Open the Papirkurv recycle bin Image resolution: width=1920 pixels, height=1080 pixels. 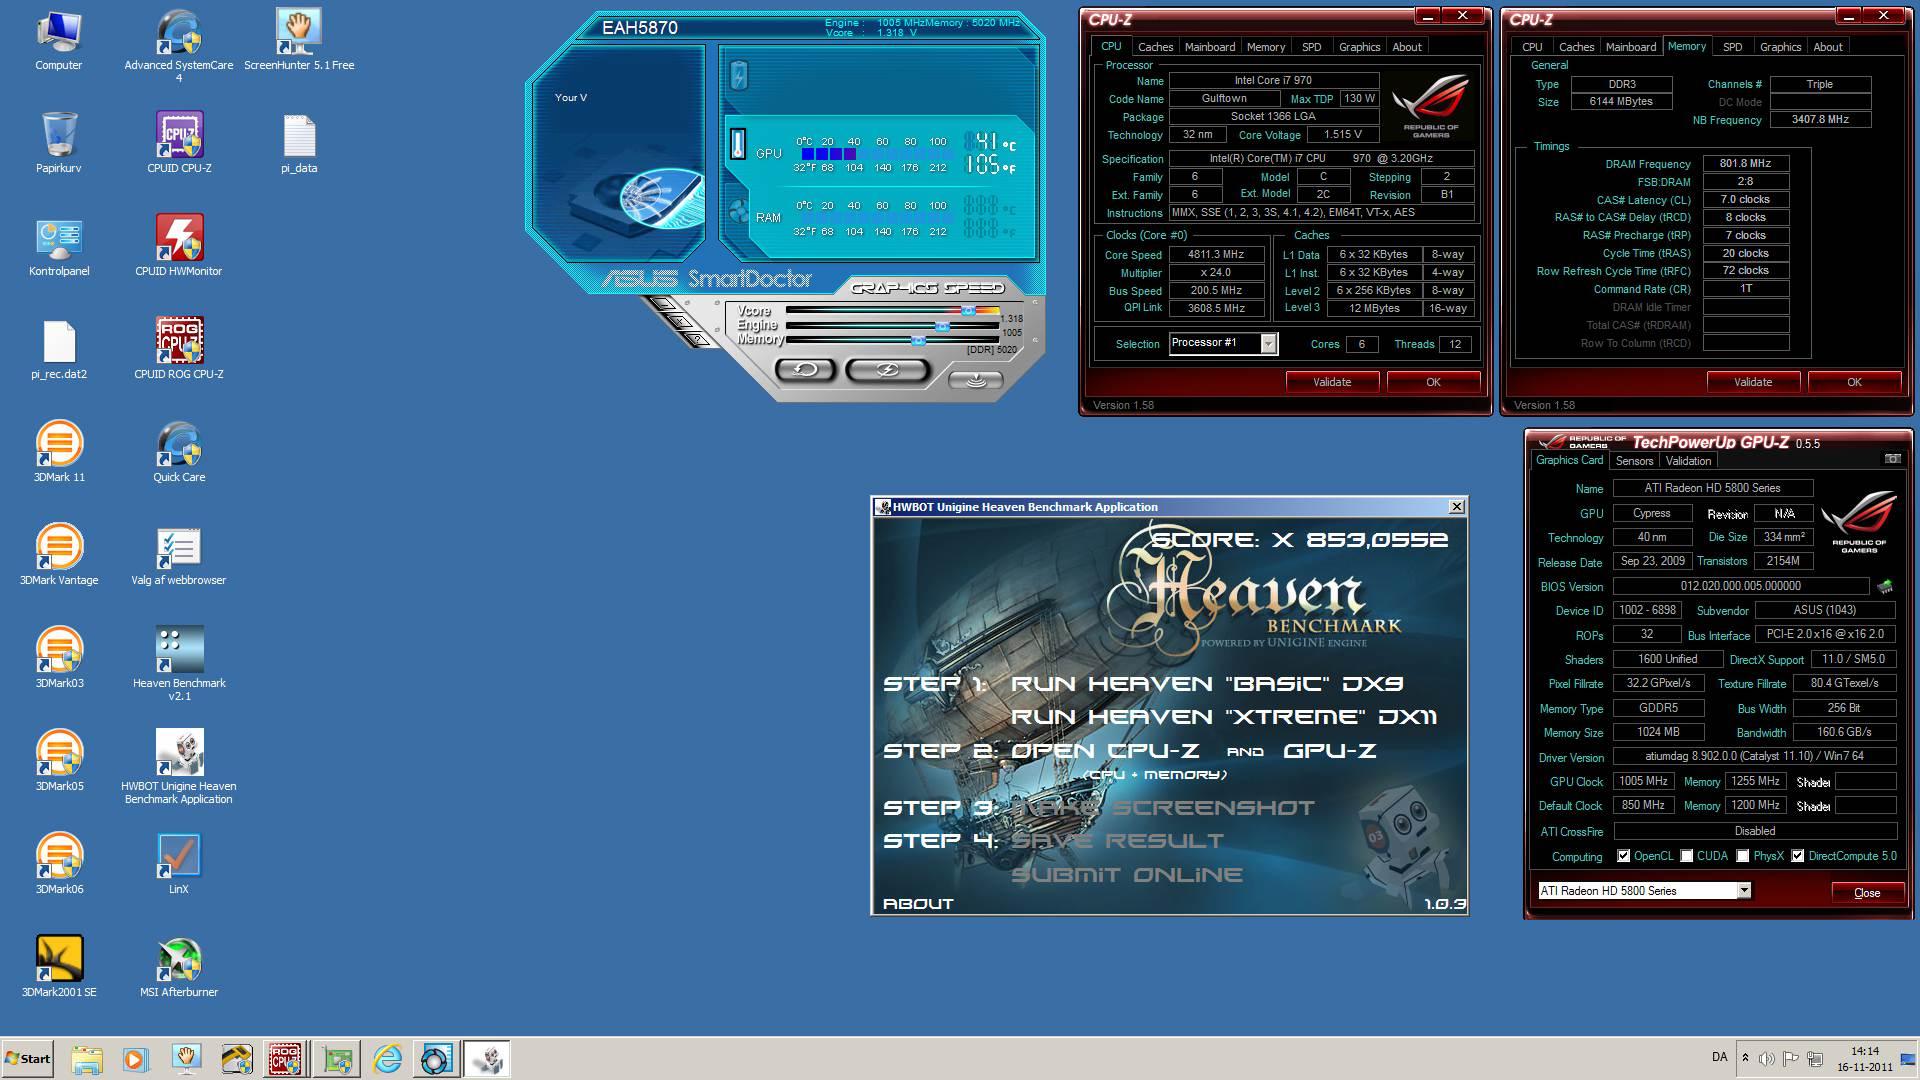[59, 144]
